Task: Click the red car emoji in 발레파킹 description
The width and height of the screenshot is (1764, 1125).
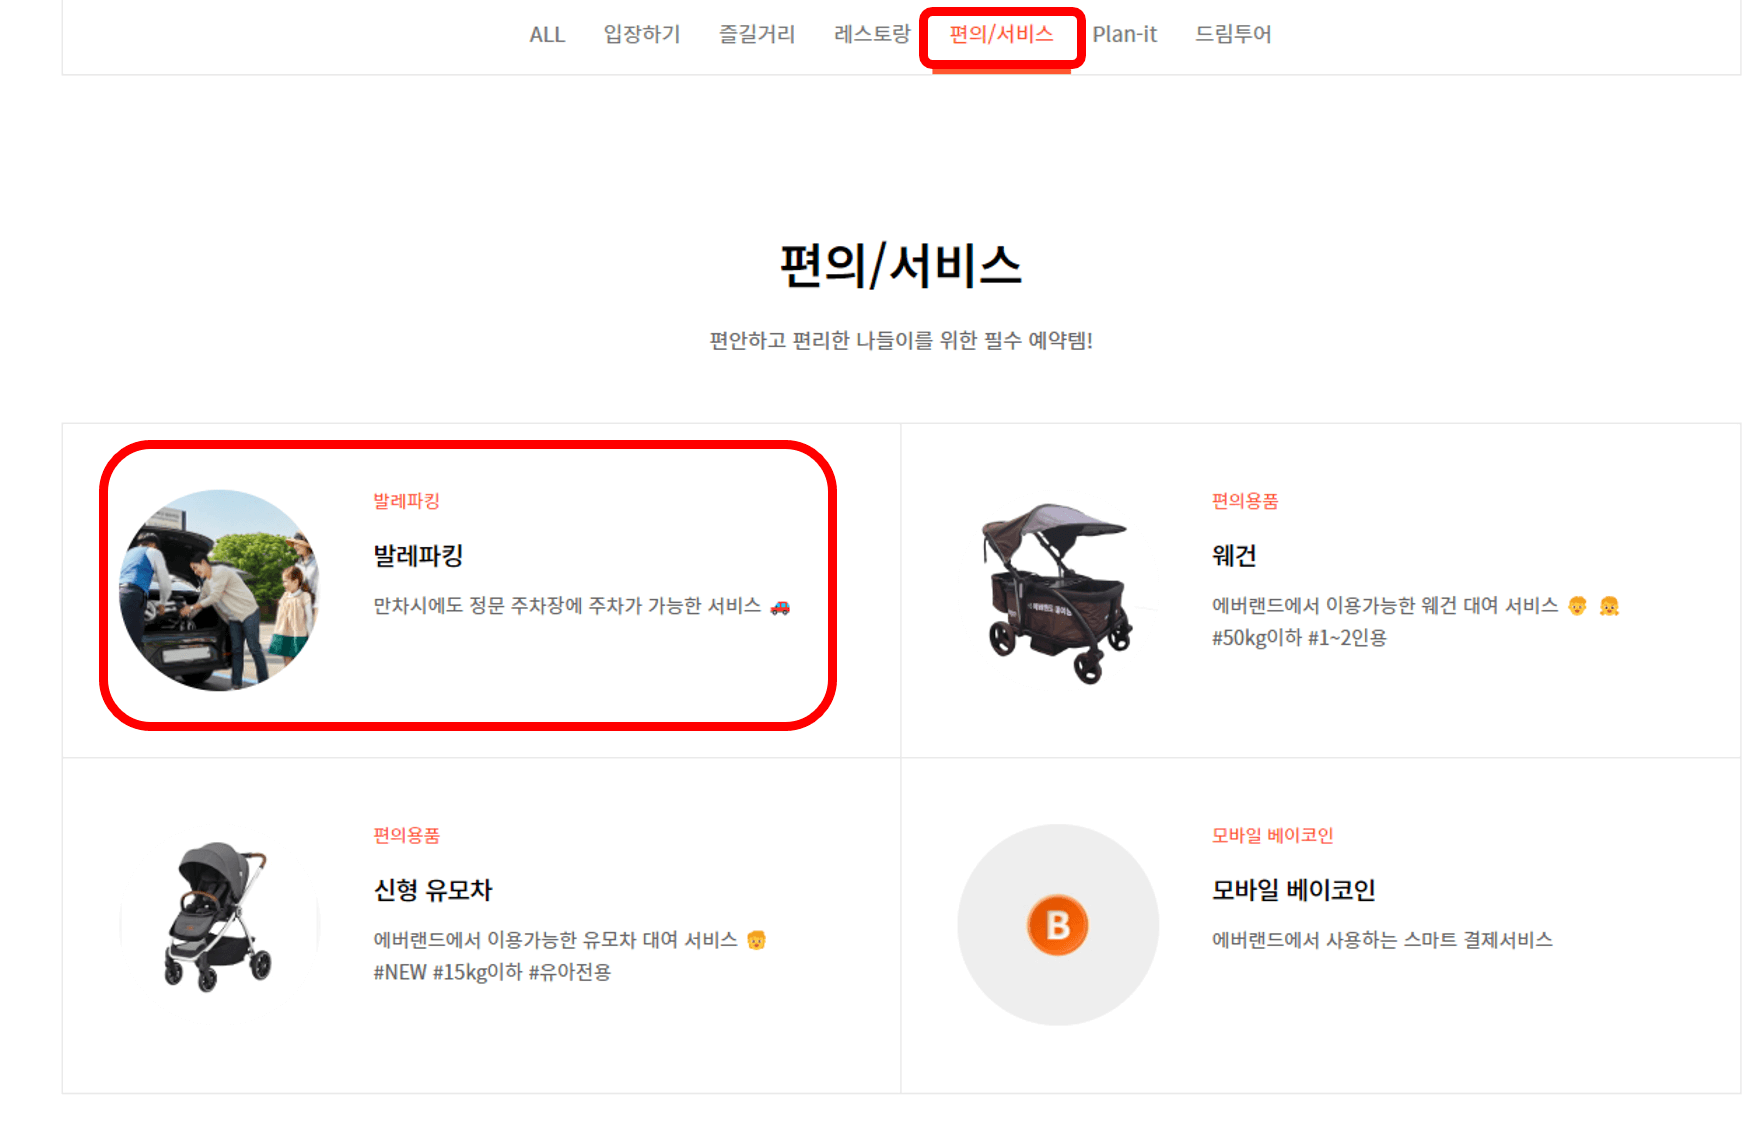Action: pos(780,607)
